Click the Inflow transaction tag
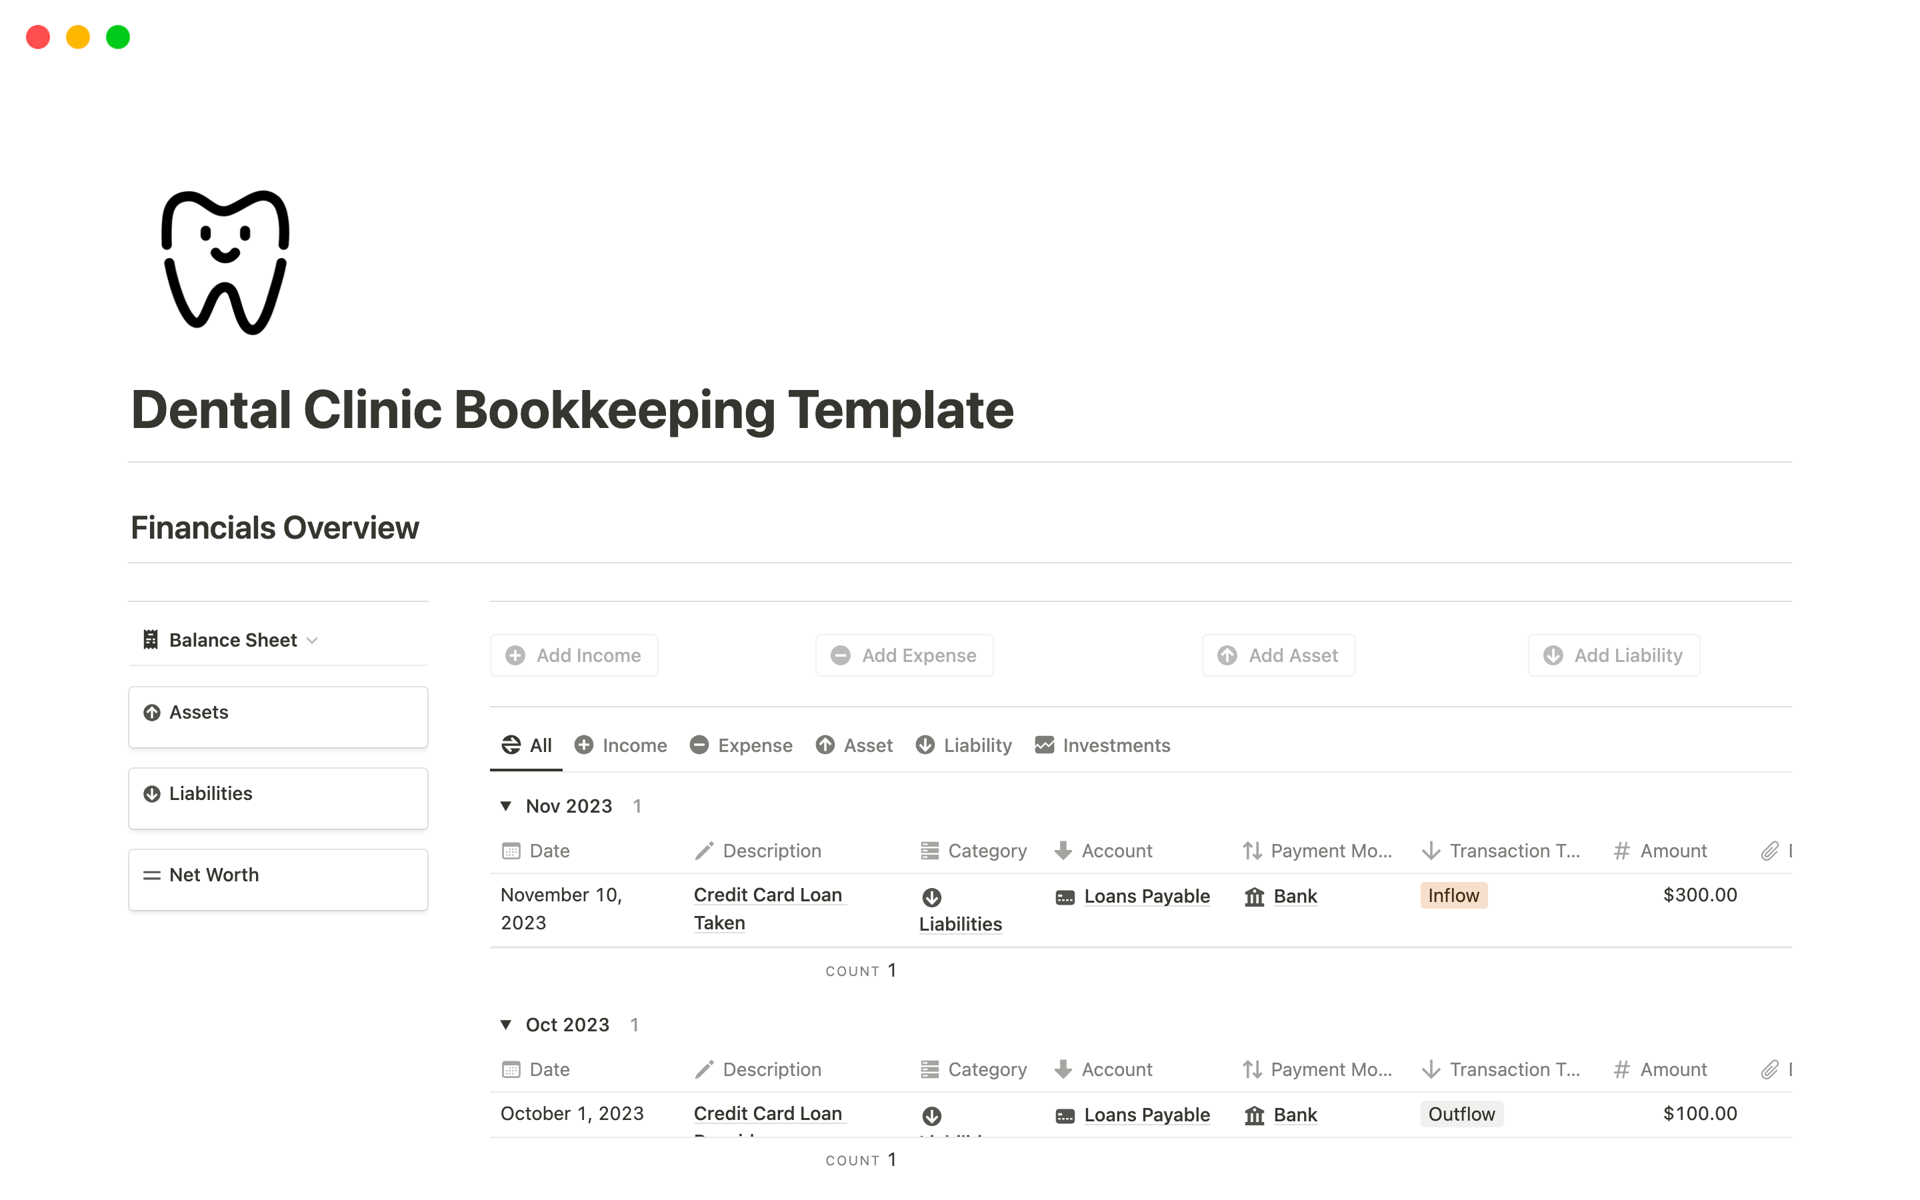Image resolution: width=1920 pixels, height=1200 pixels. (x=1453, y=895)
